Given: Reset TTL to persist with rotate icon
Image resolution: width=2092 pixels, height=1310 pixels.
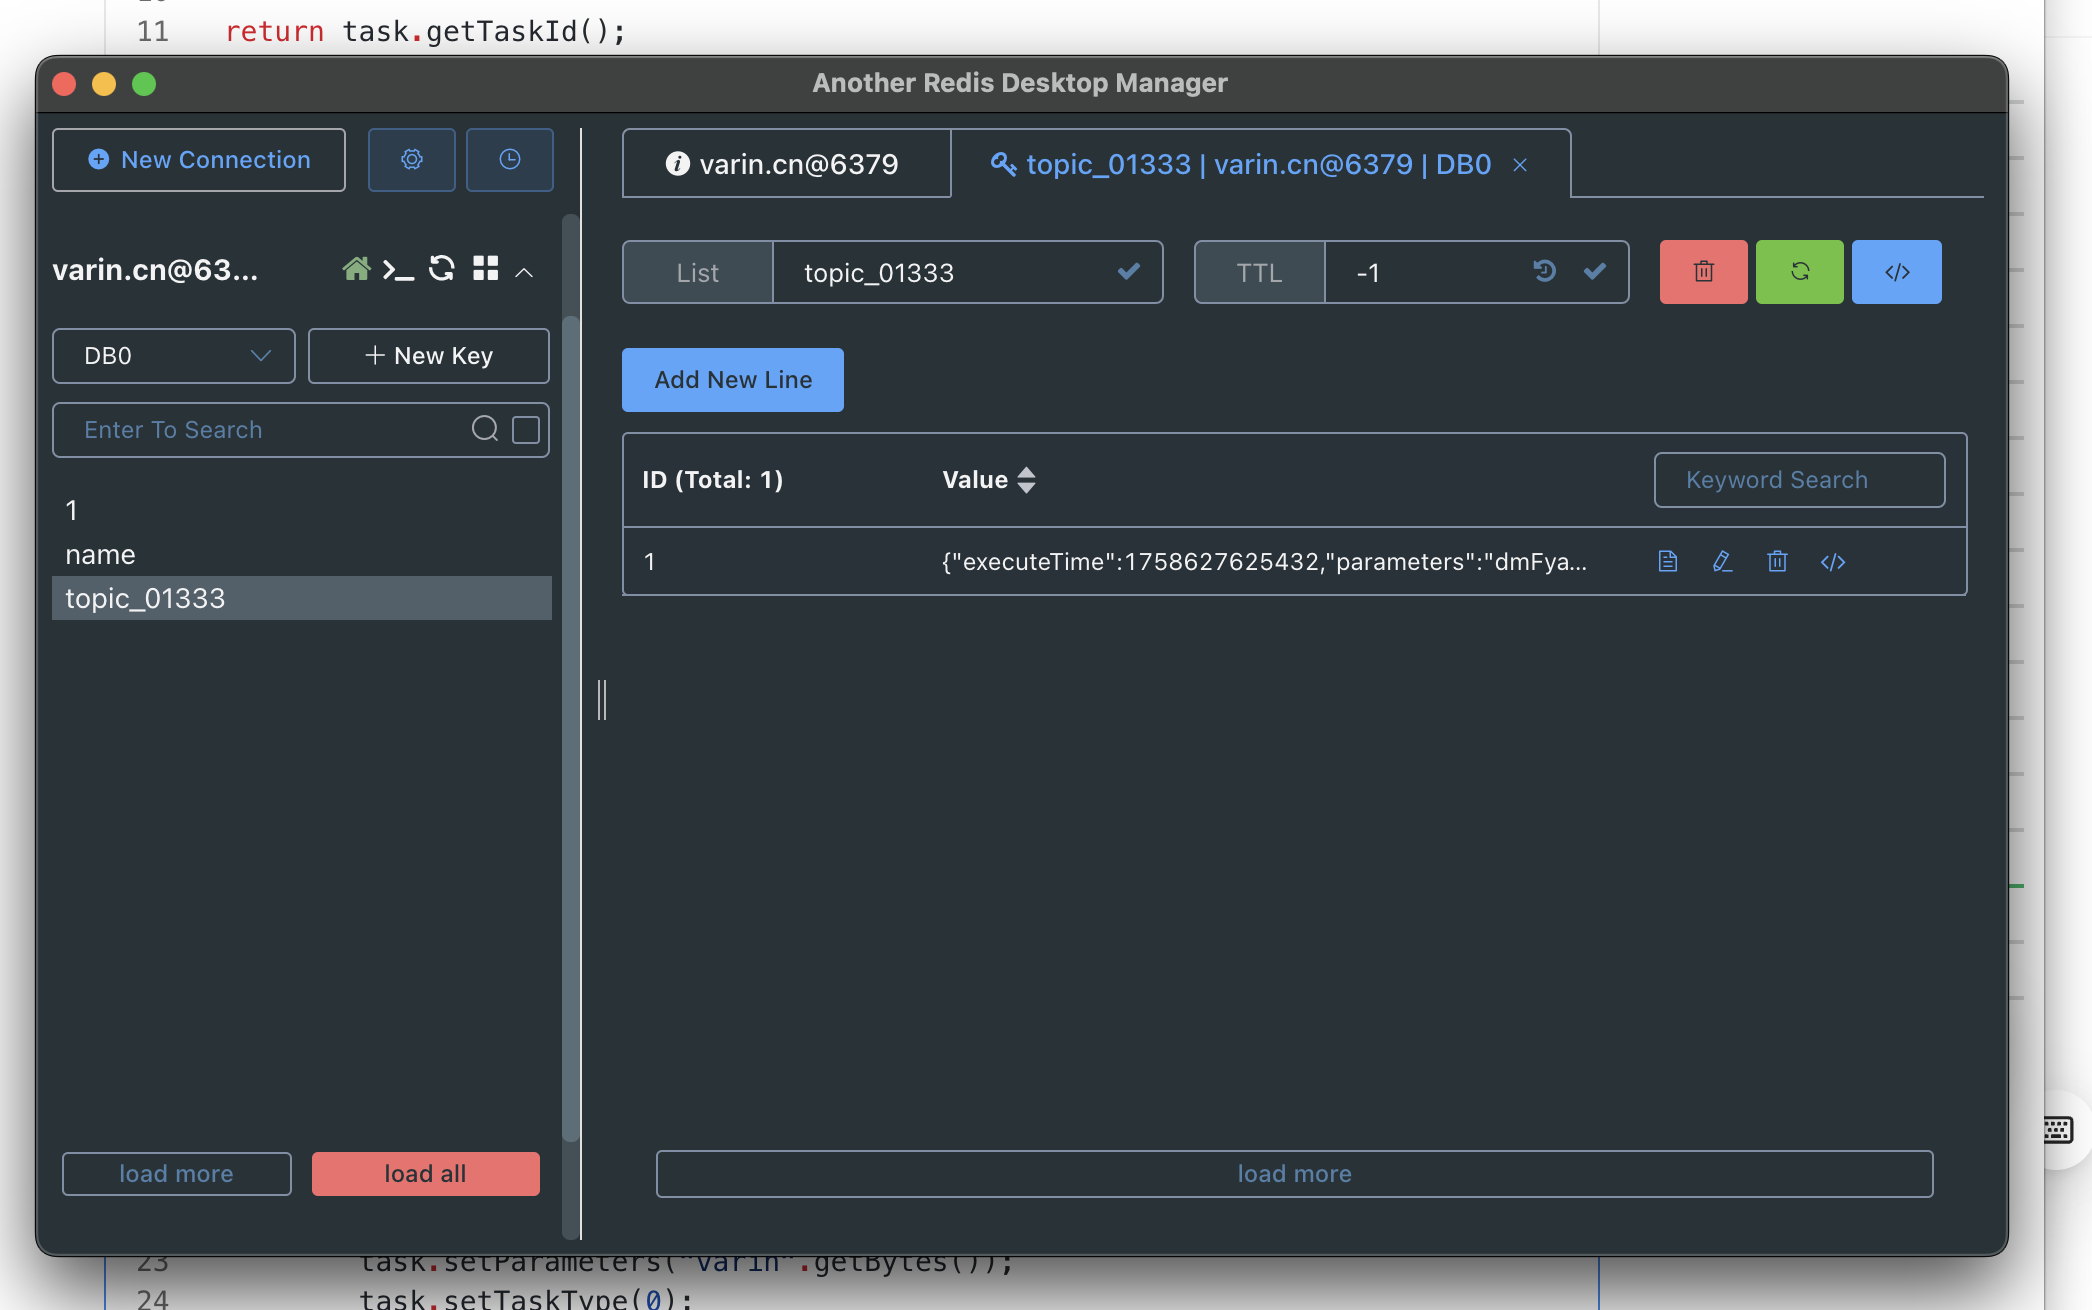Looking at the screenshot, I should (1544, 271).
